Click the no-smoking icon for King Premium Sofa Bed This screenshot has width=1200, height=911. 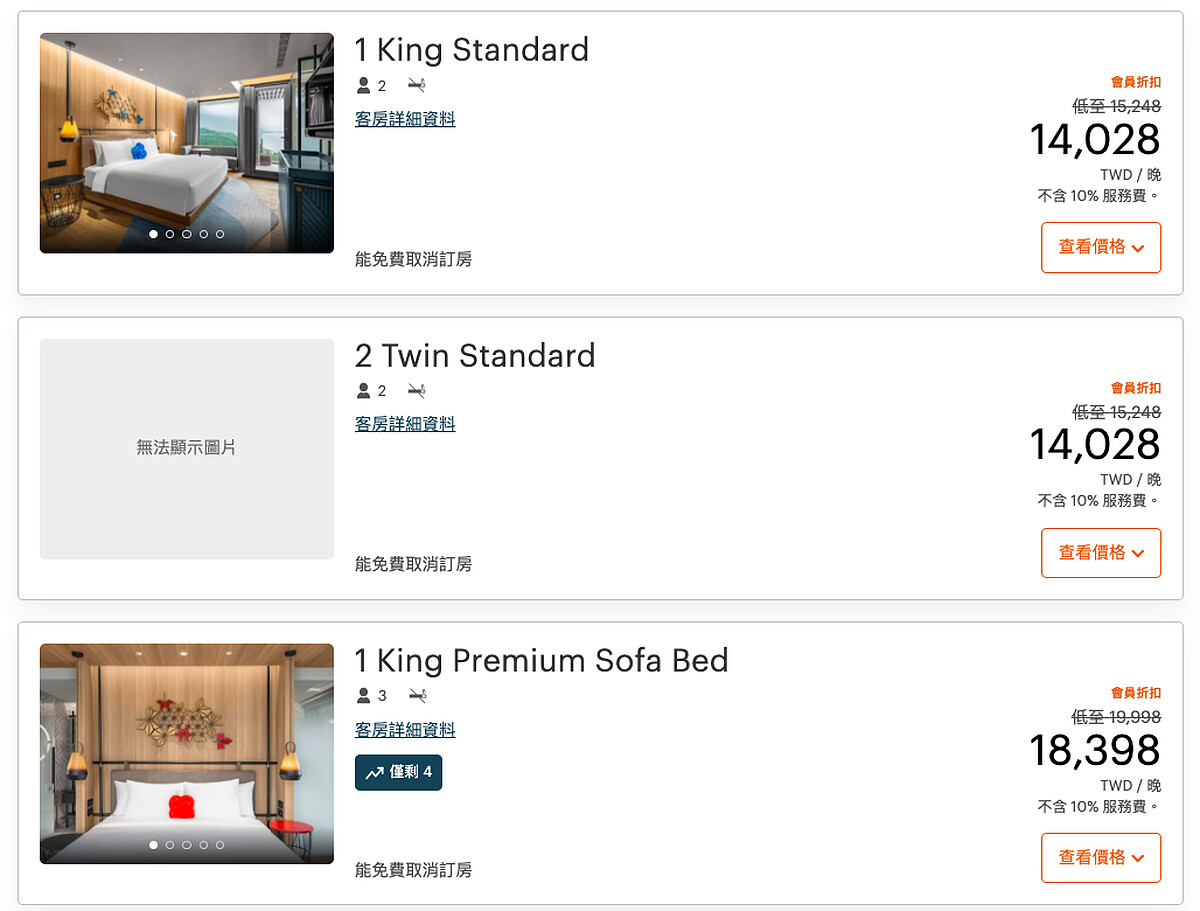point(417,695)
